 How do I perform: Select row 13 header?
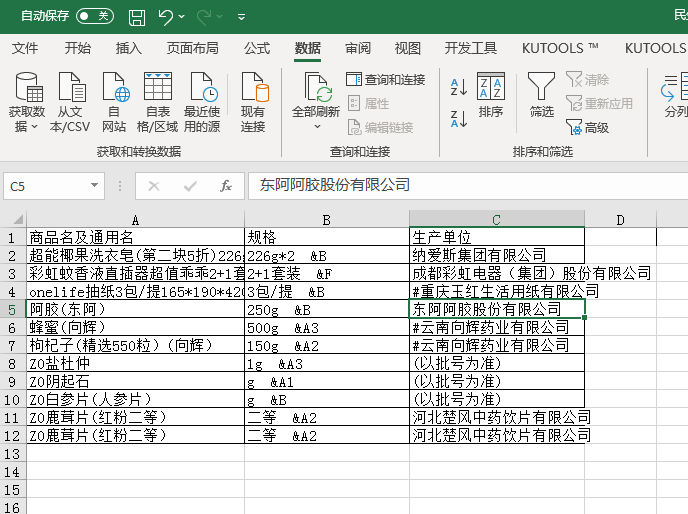tap(12, 453)
